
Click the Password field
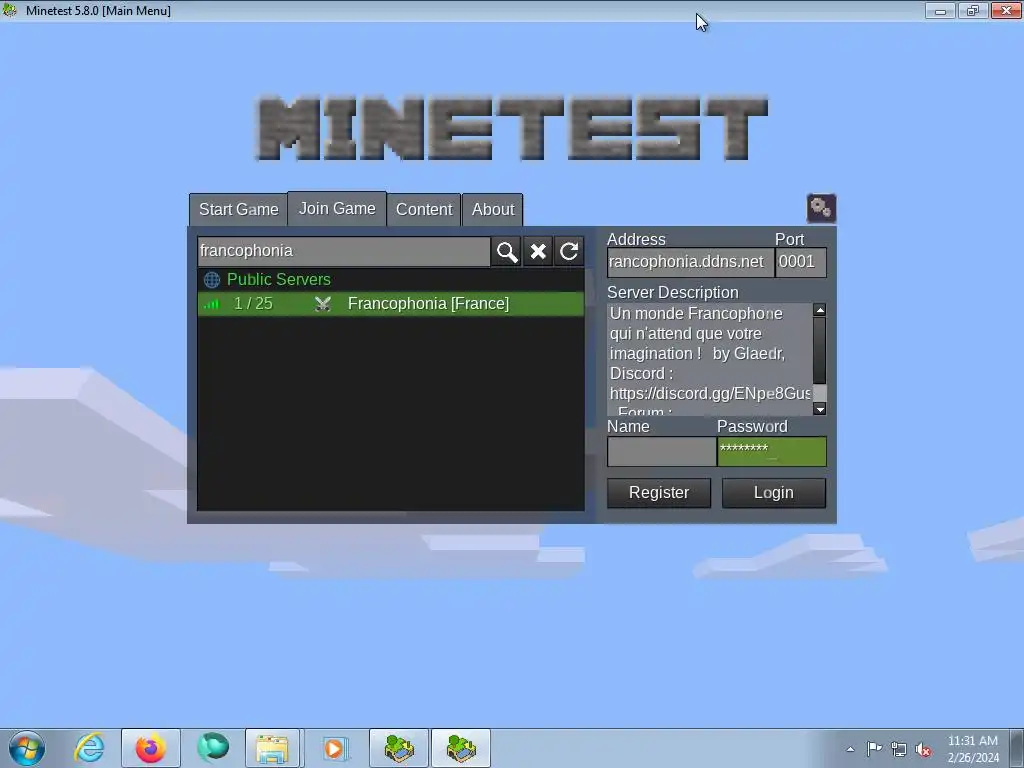(772, 451)
